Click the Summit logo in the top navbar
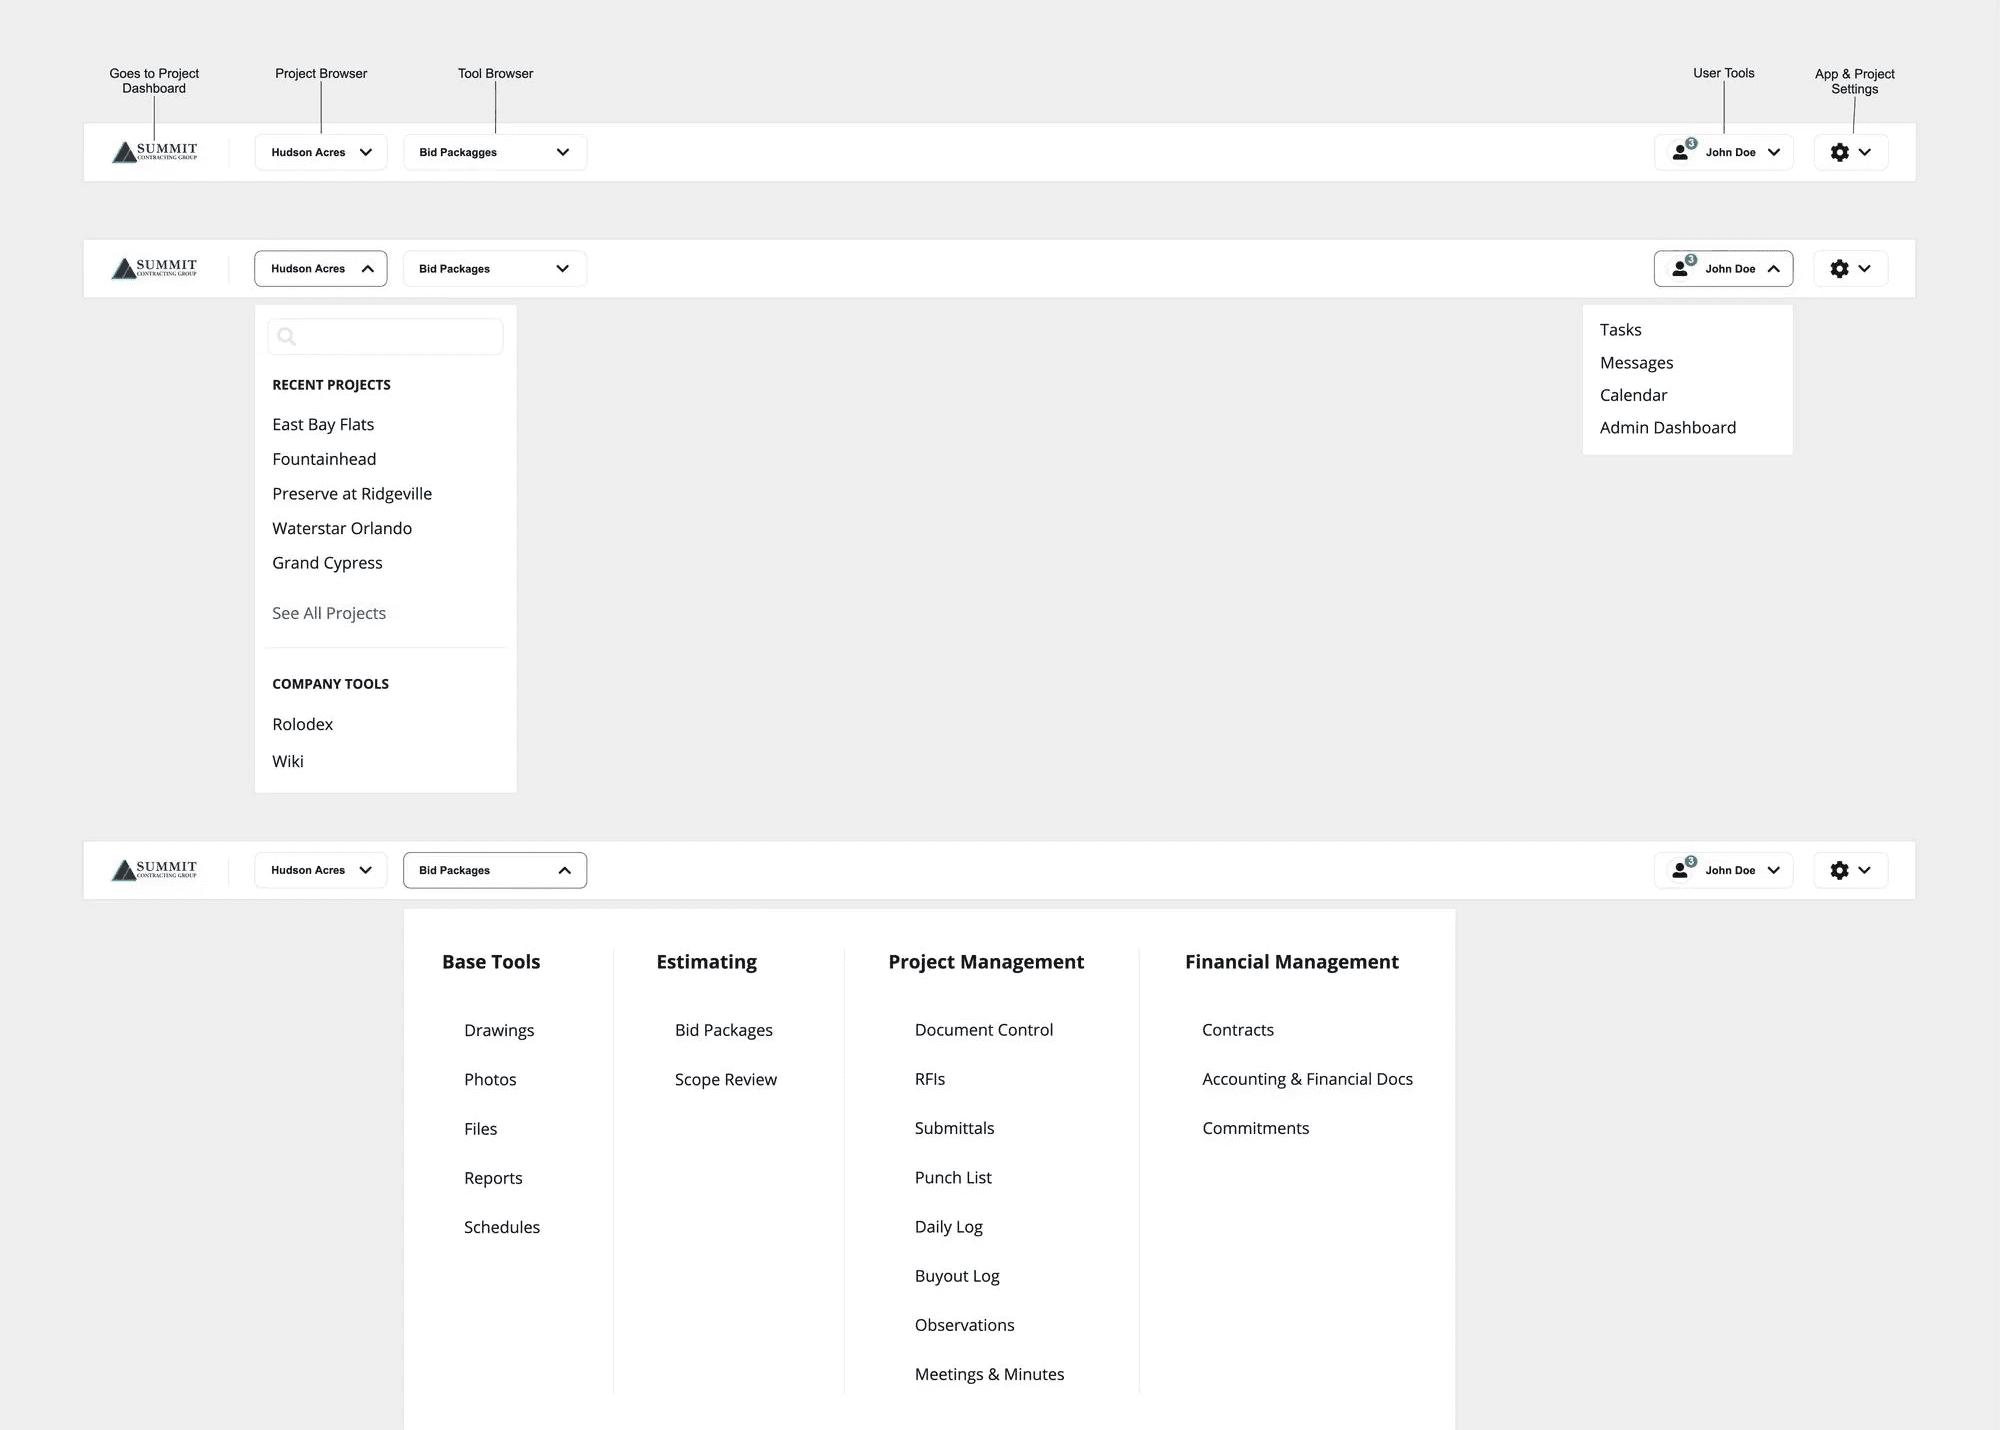This screenshot has height=1430, width=2000. coord(154,152)
